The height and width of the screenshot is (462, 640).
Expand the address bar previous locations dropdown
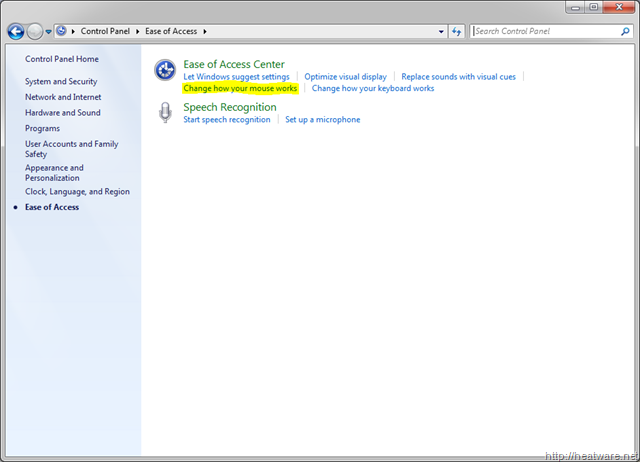point(441,31)
